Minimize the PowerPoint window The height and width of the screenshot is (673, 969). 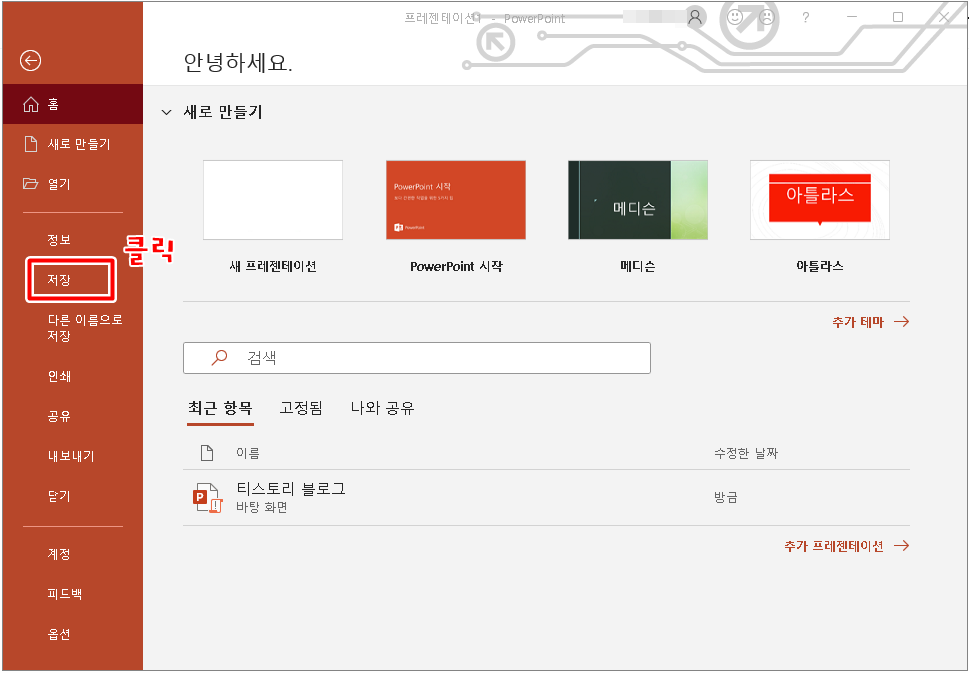point(852,17)
